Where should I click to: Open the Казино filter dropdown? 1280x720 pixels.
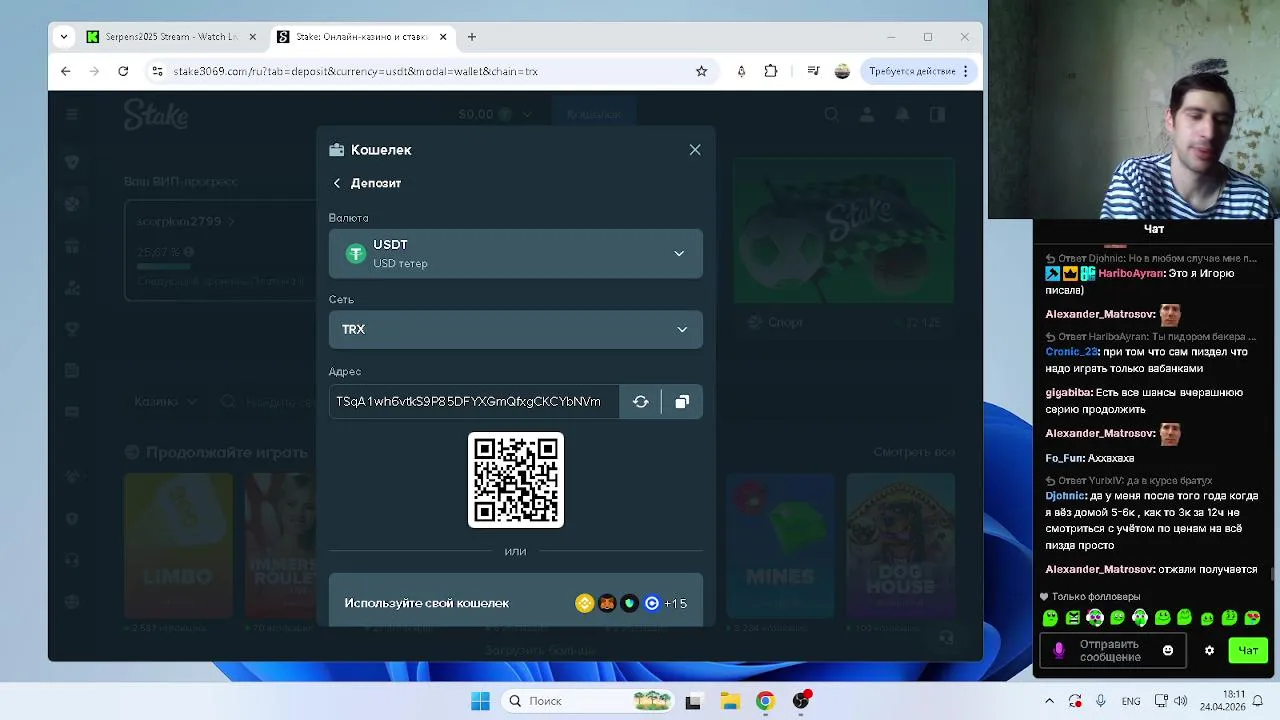pos(166,401)
